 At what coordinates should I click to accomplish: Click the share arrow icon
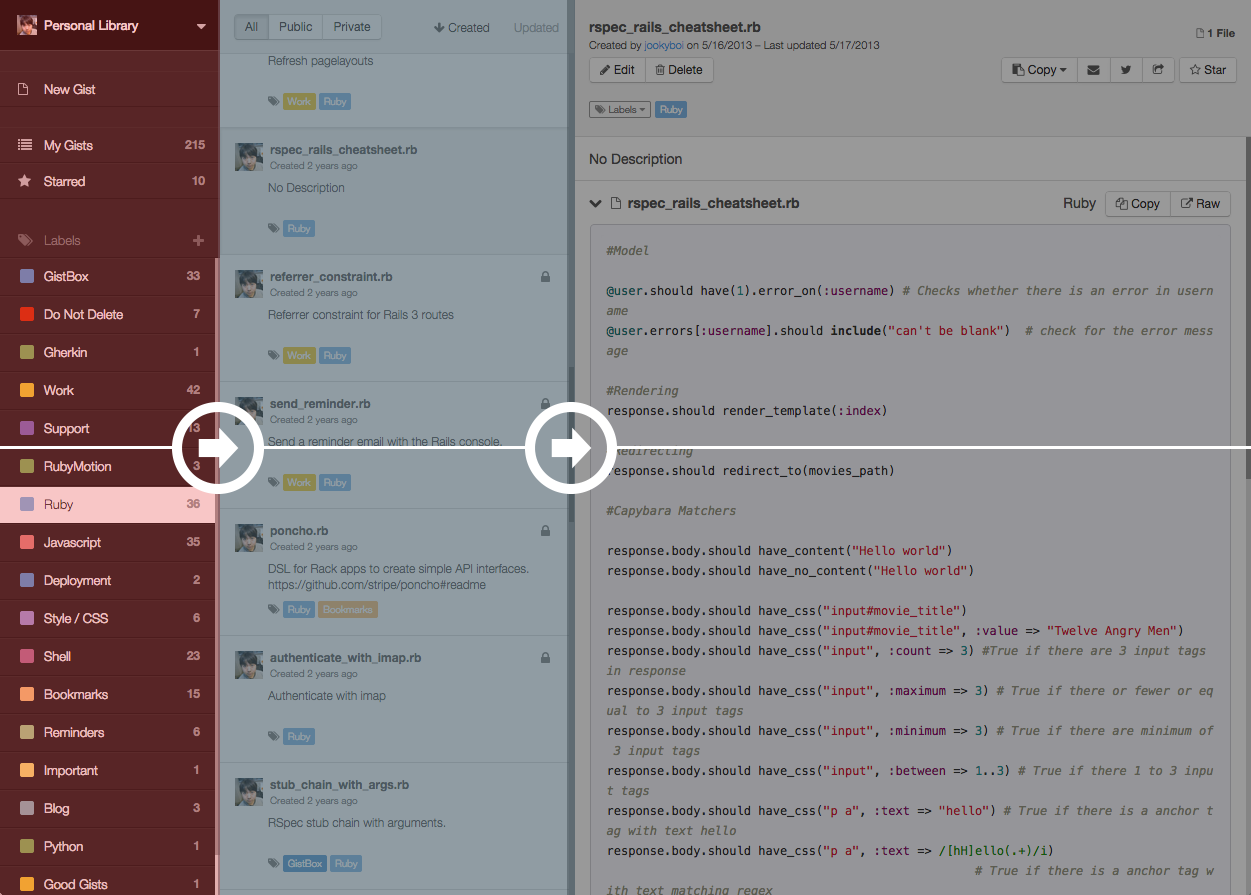[x=1158, y=70]
